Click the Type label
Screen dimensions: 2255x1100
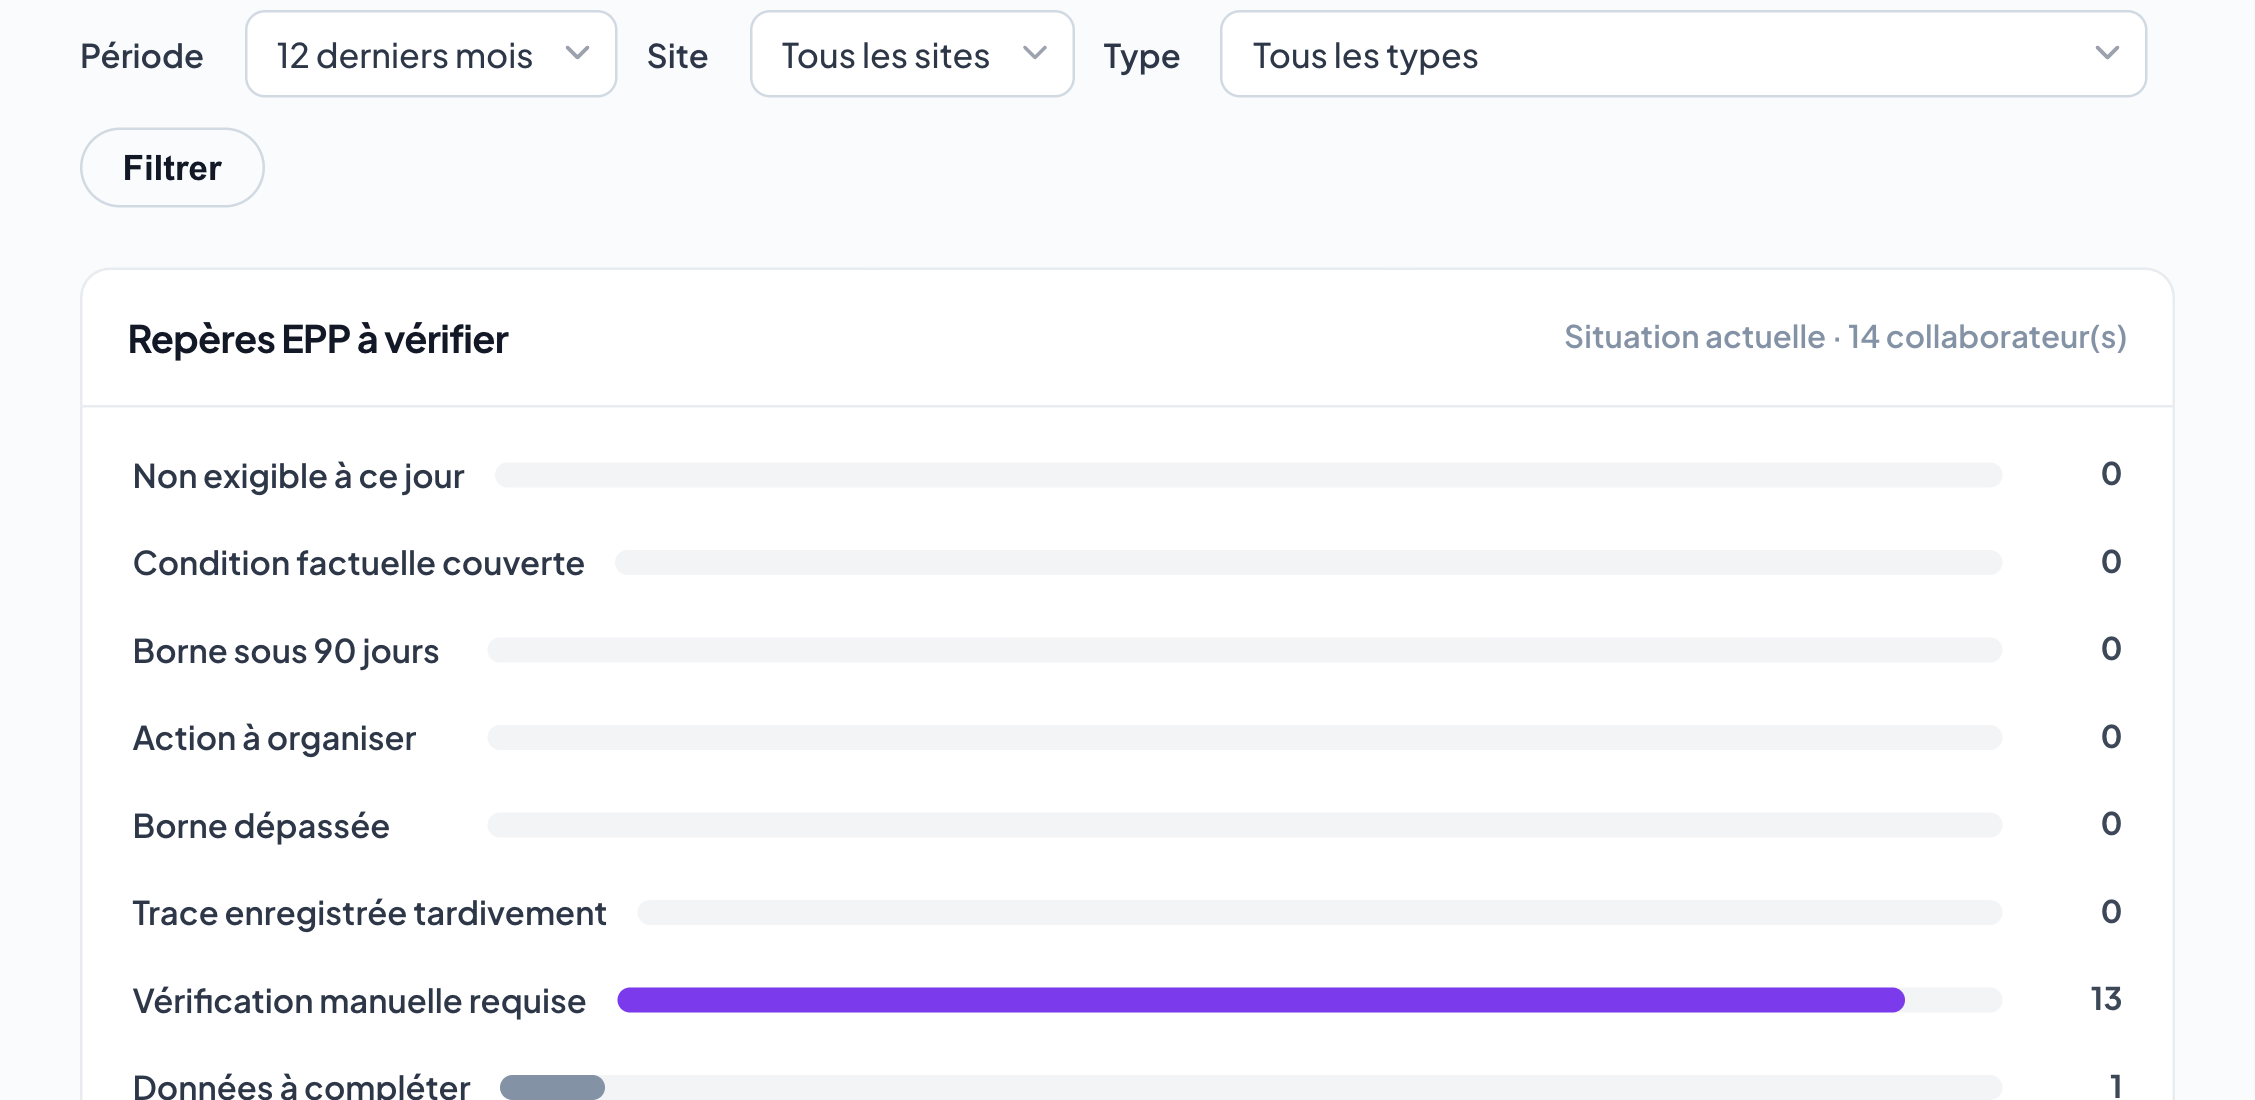1141,57
